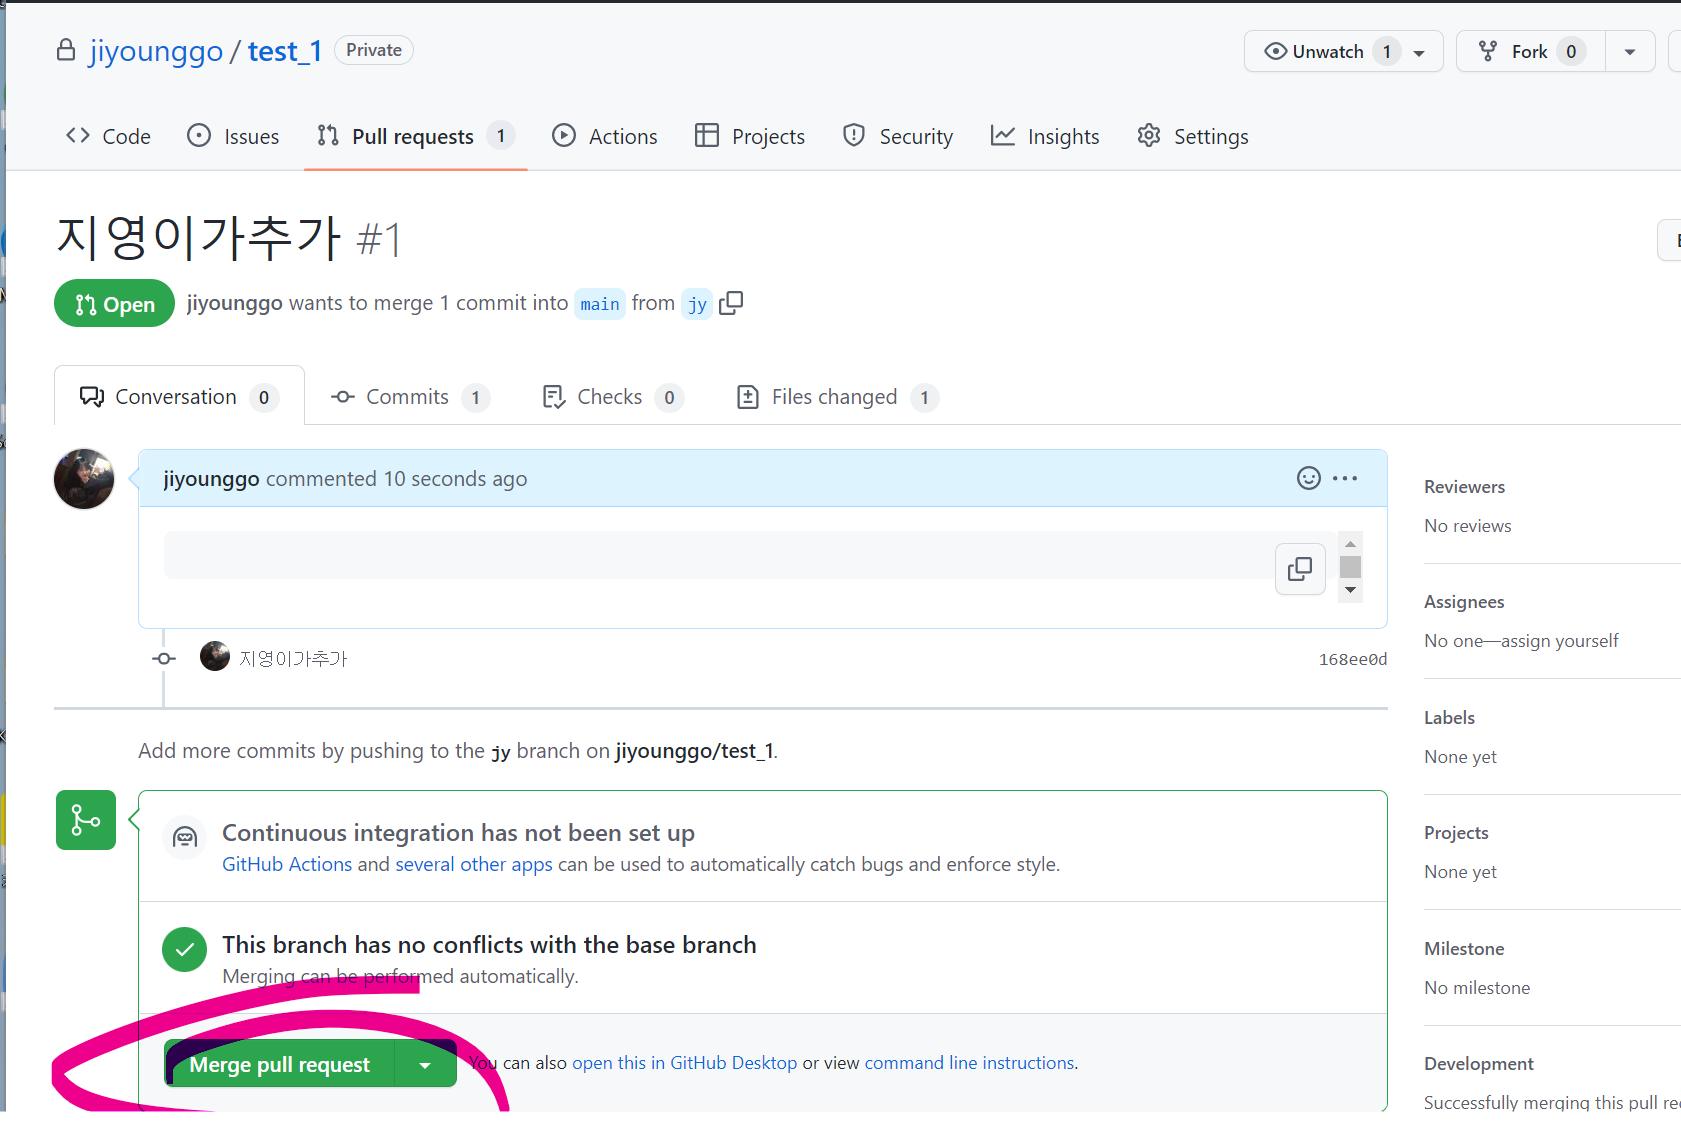Click the jiyounggo avatar beside comment

84,479
